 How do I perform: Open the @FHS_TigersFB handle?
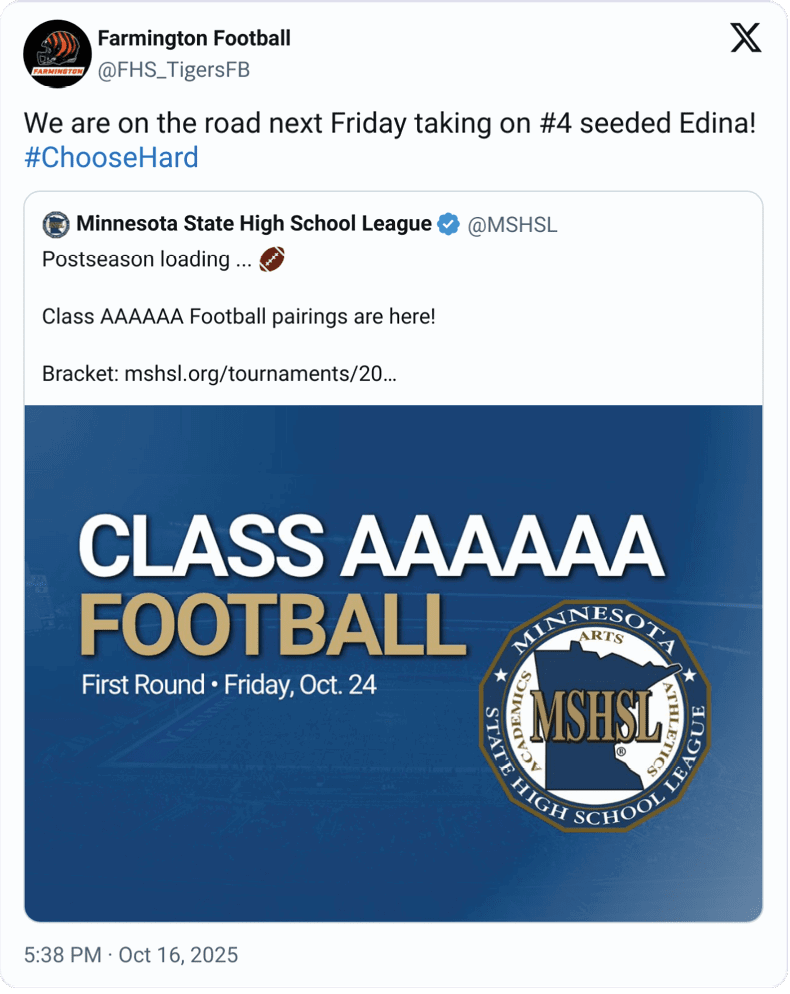click(x=173, y=69)
